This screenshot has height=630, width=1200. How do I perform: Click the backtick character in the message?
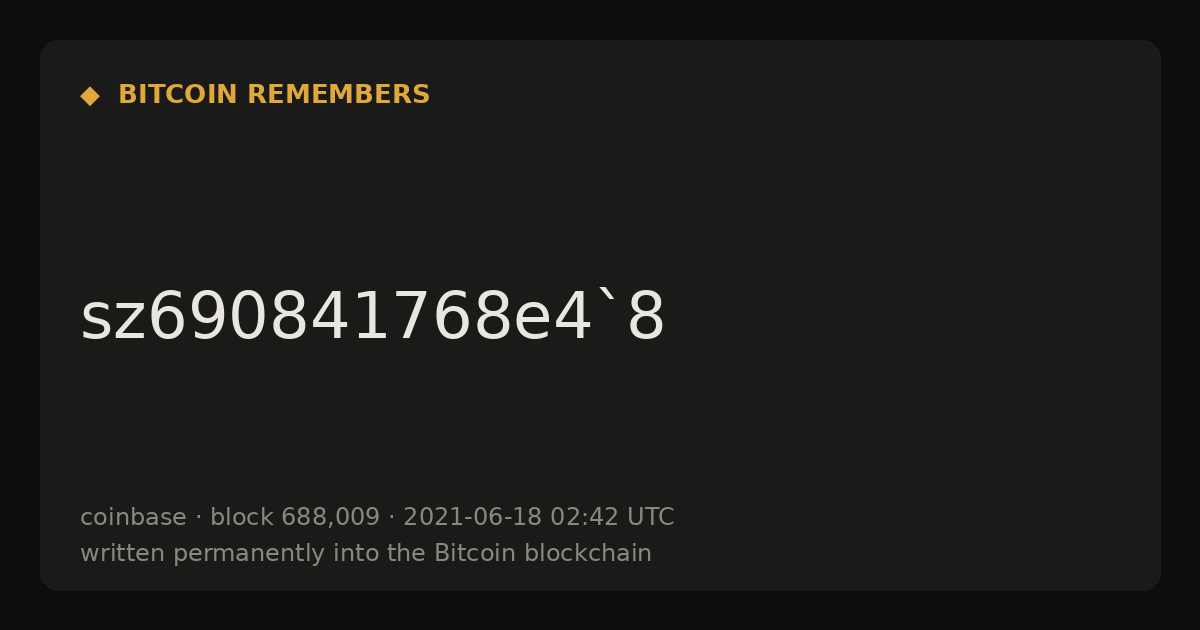coord(606,297)
